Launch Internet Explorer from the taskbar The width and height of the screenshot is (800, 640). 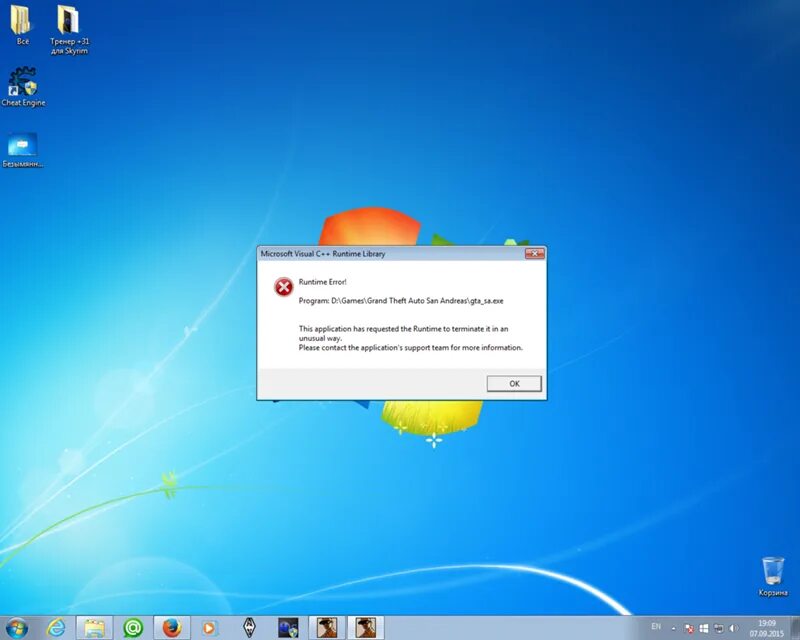56,628
